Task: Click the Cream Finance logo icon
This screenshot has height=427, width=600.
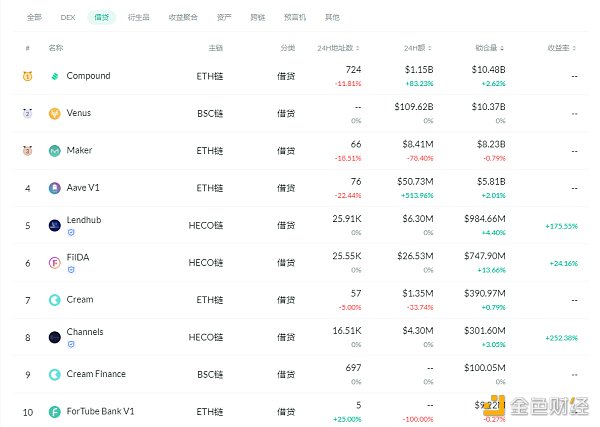Action: point(54,374)
